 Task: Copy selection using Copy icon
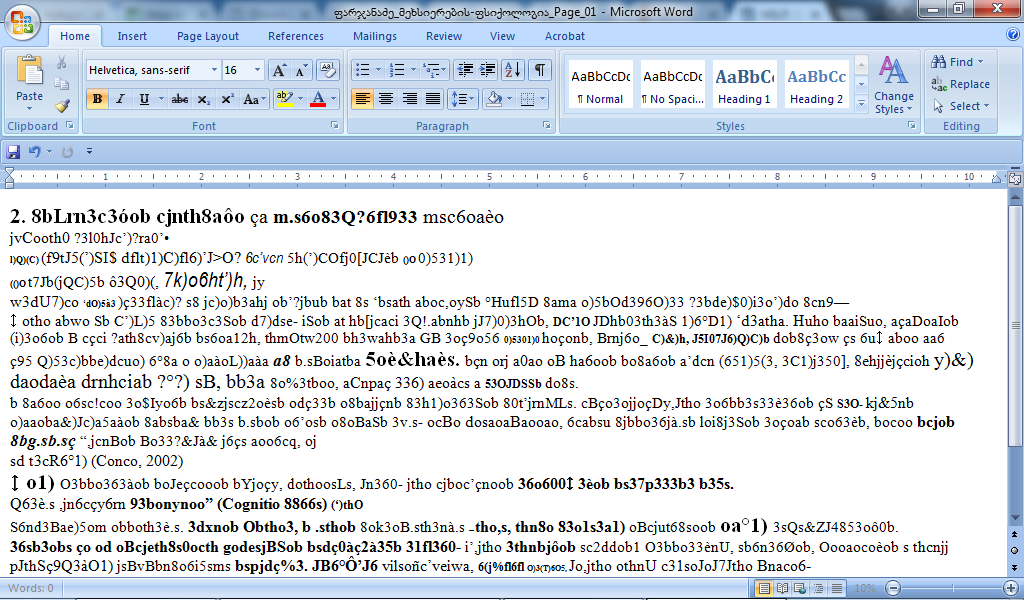[x=61, y=84]
